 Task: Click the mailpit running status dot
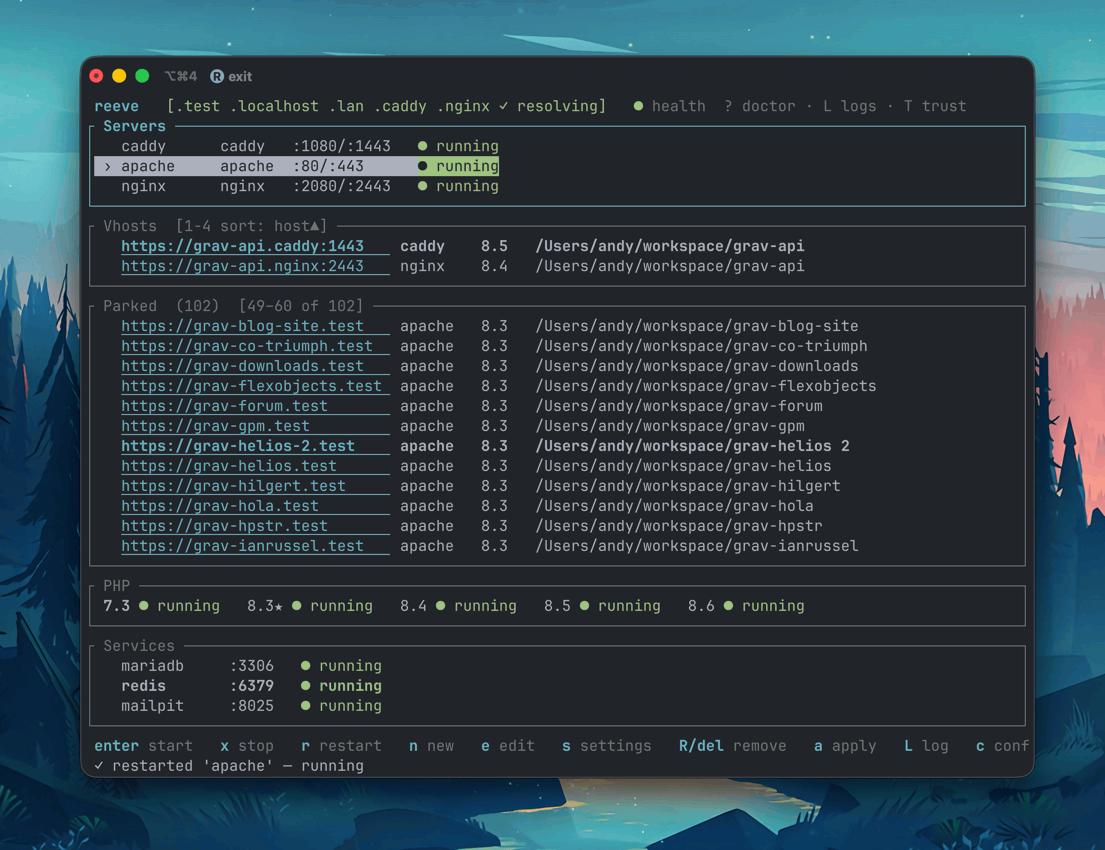pos(305,706)
